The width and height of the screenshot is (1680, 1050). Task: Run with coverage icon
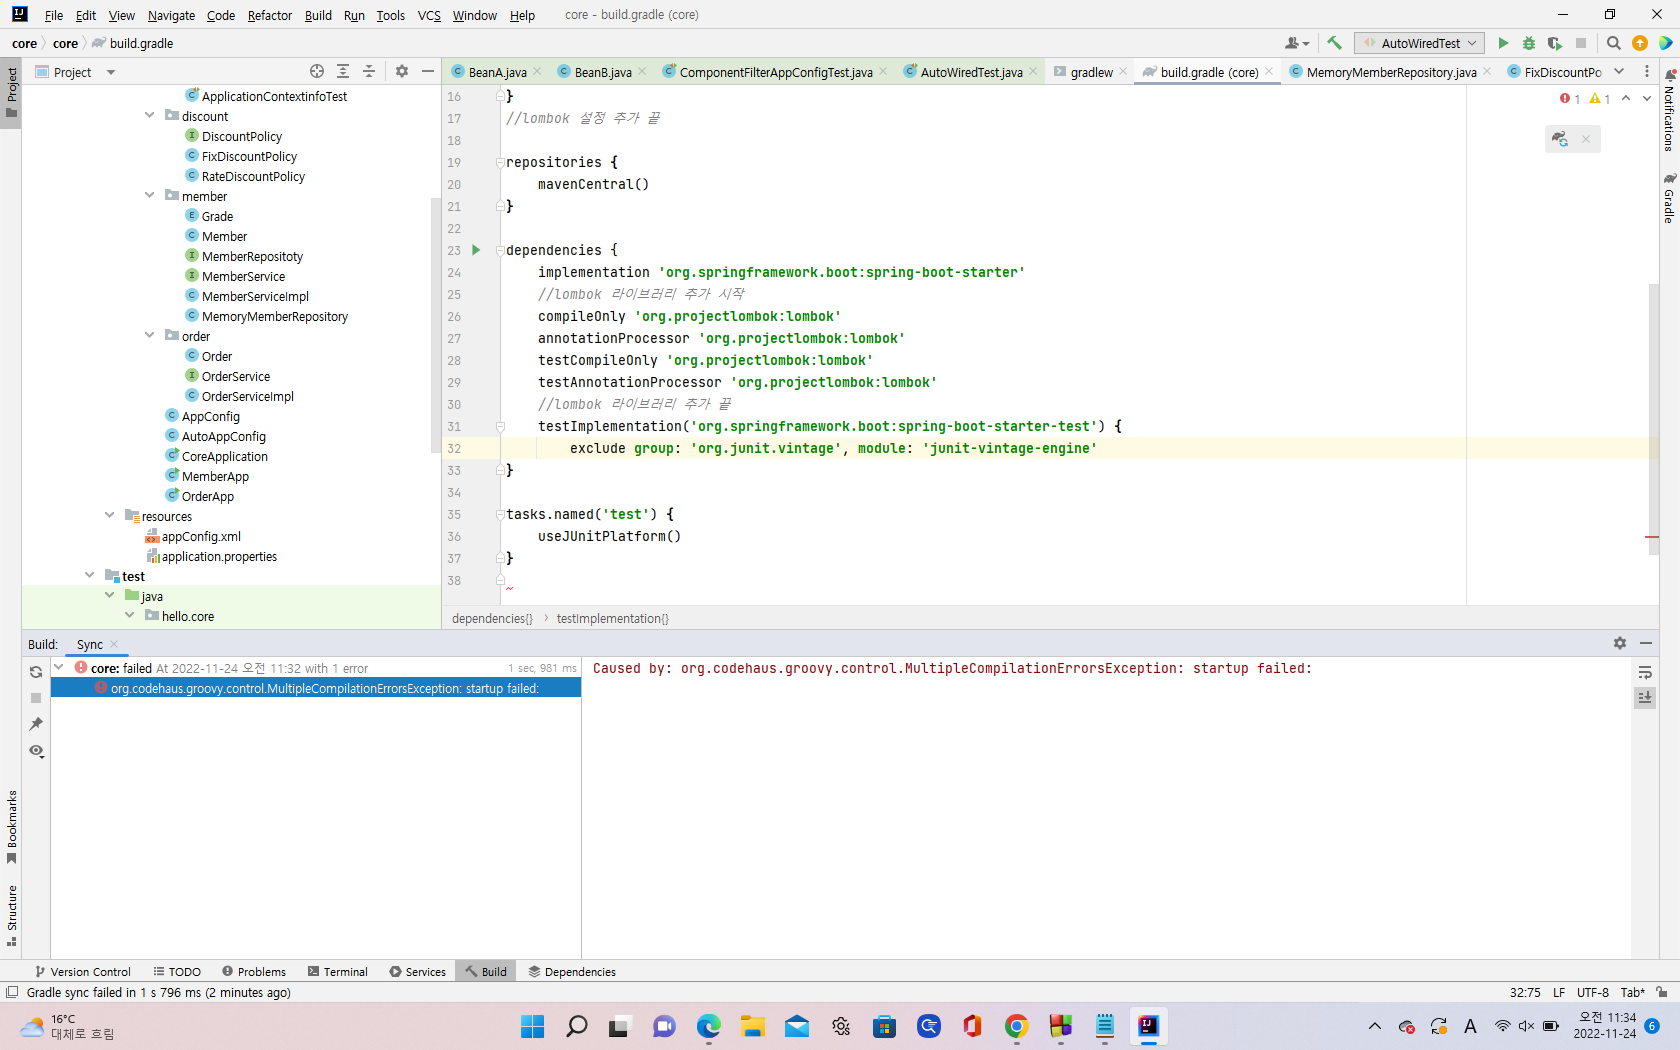(x=1554, y=43)
